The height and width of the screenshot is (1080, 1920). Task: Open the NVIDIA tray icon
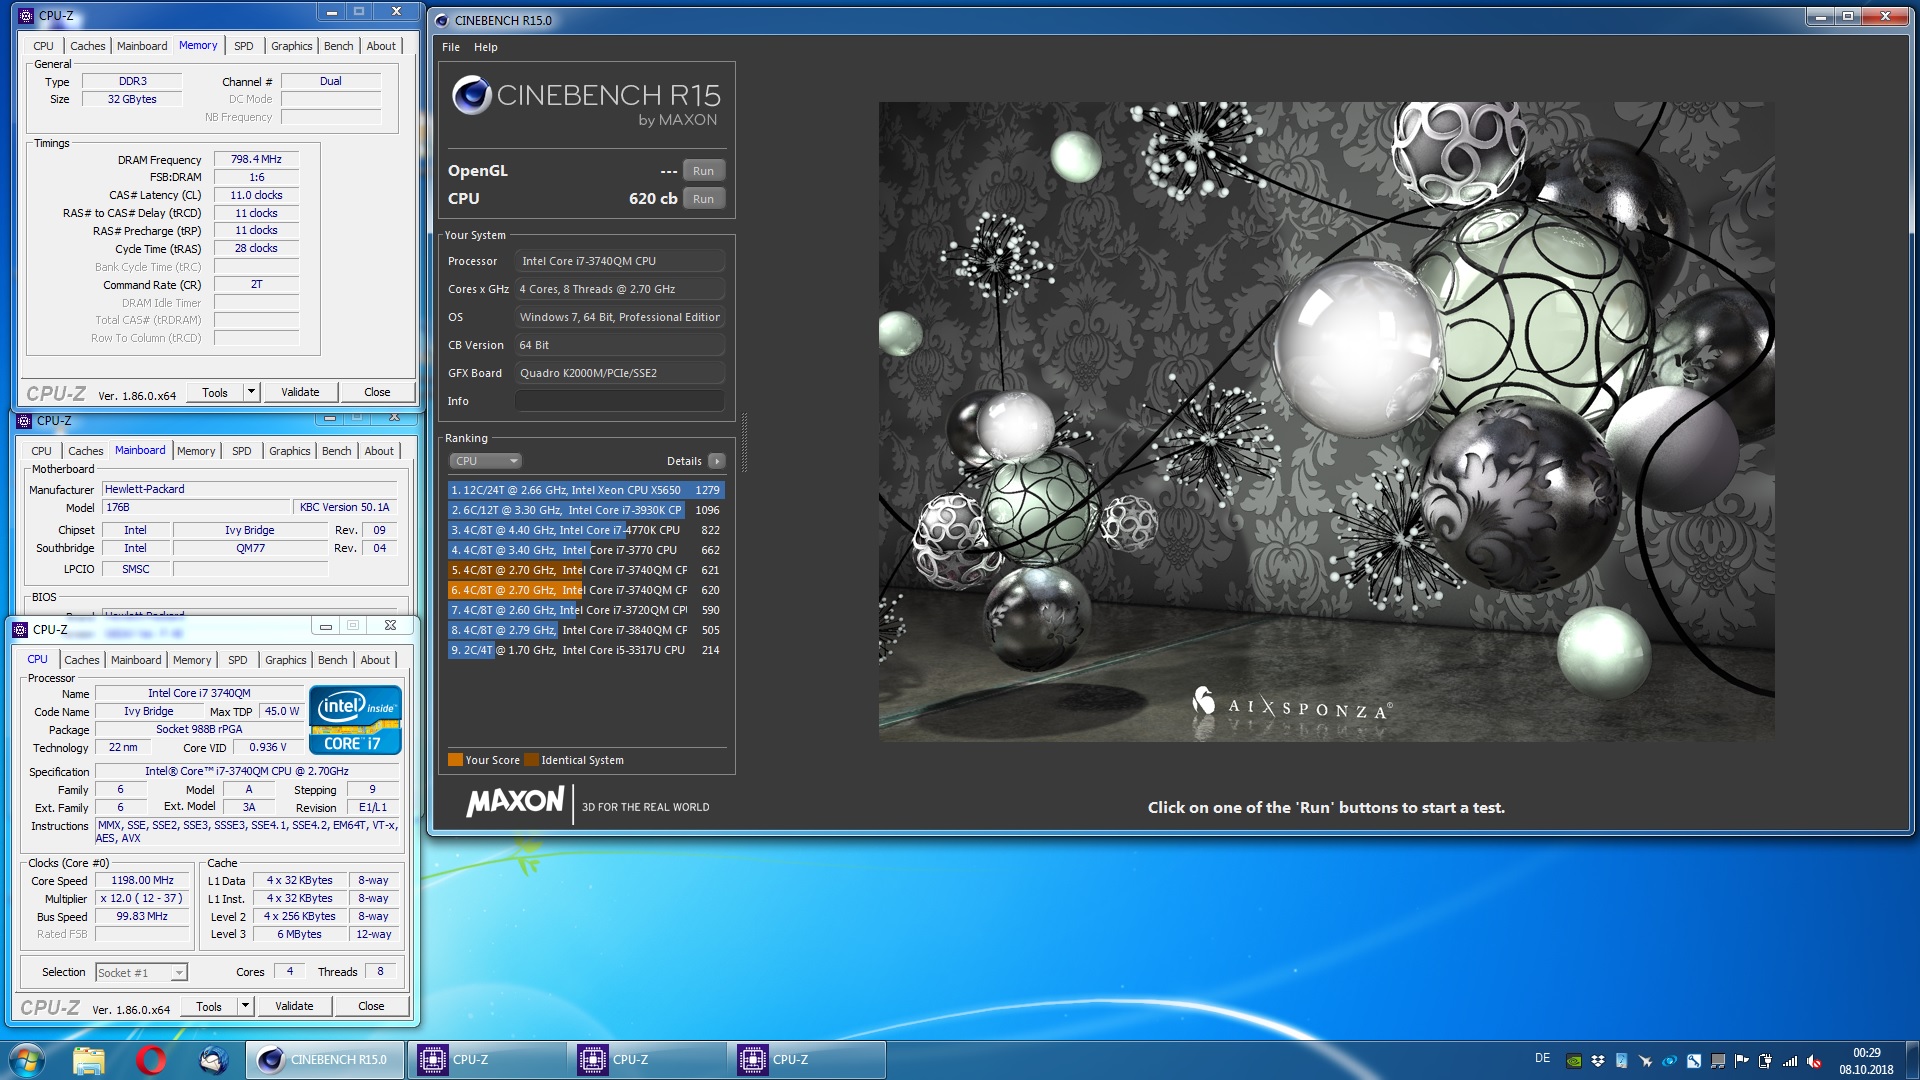[x=1574, y=1061]
